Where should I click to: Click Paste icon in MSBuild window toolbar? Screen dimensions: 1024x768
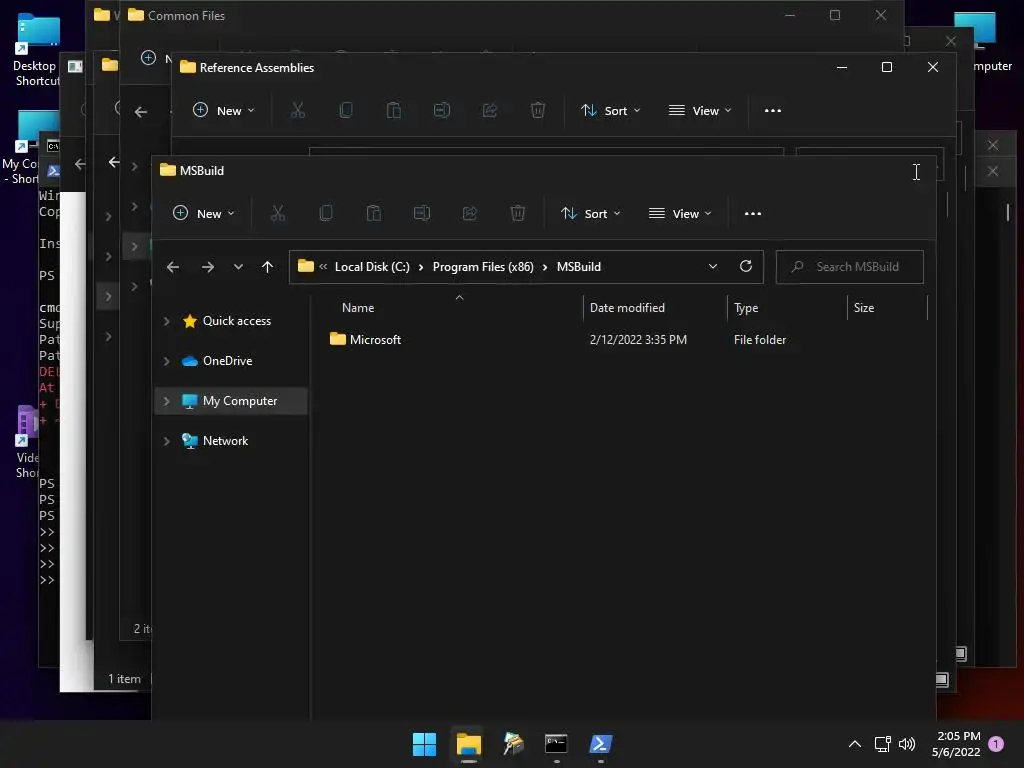tap(374, 214)
